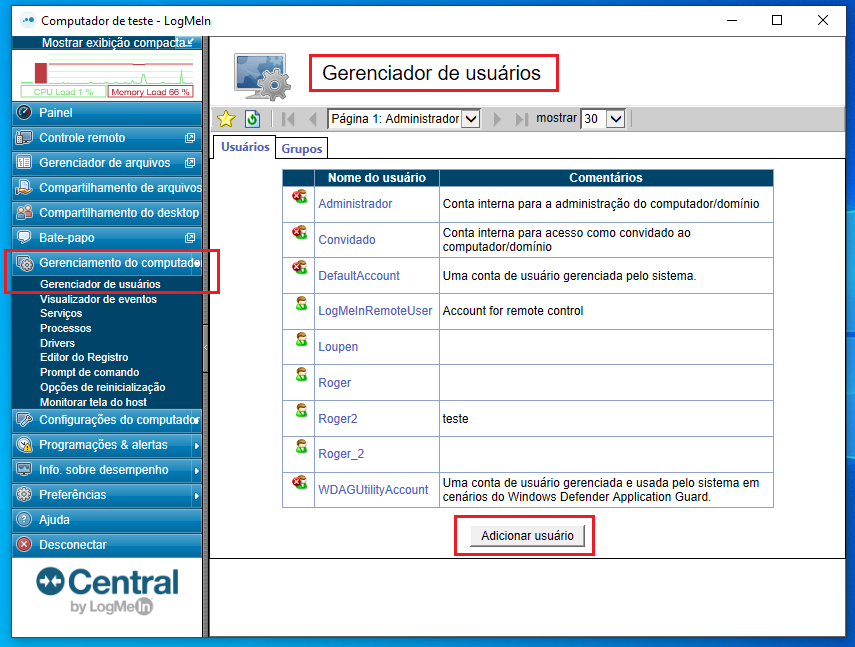
Task: Click the Adicionar usuário button
Action: pyautogui.click(x=527, y=536)
